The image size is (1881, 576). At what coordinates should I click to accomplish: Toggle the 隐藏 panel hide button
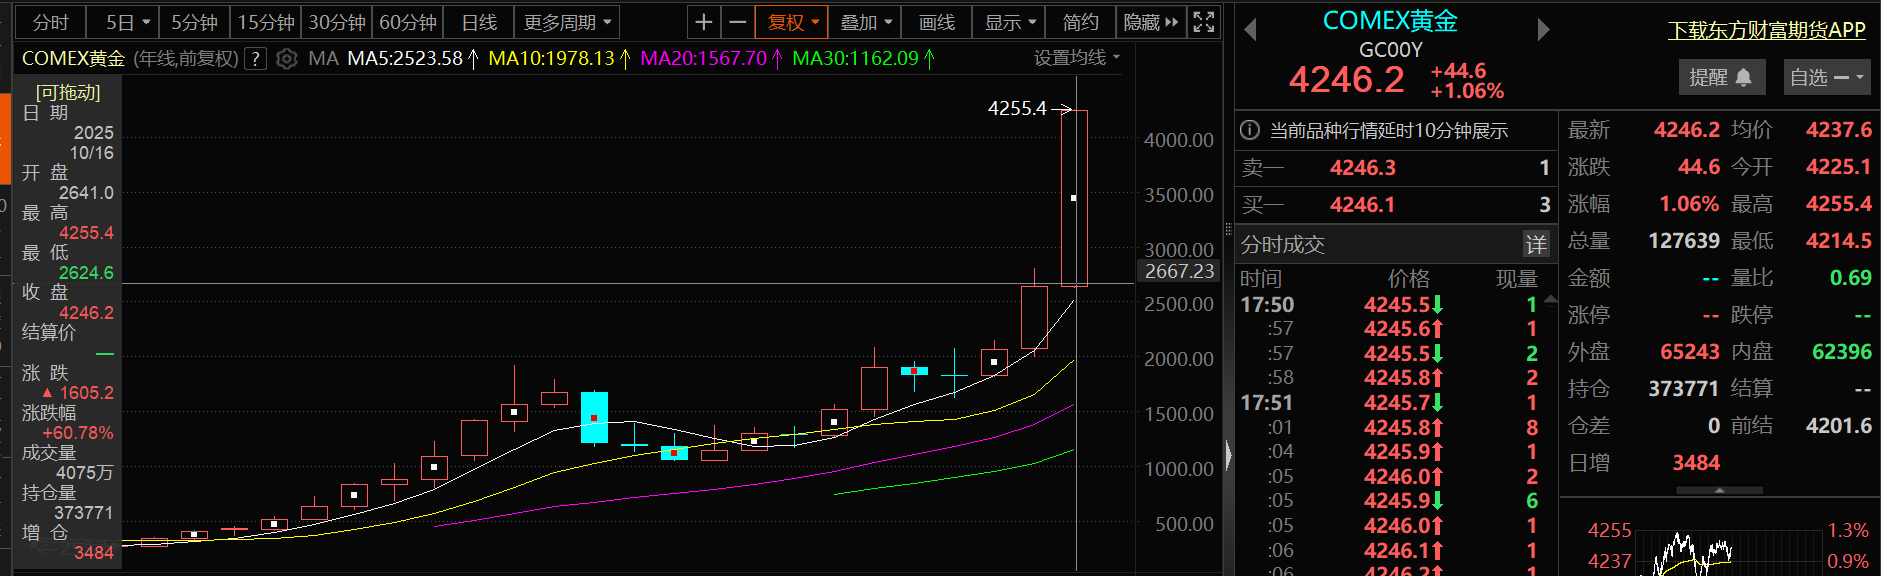coord(1151,22)
